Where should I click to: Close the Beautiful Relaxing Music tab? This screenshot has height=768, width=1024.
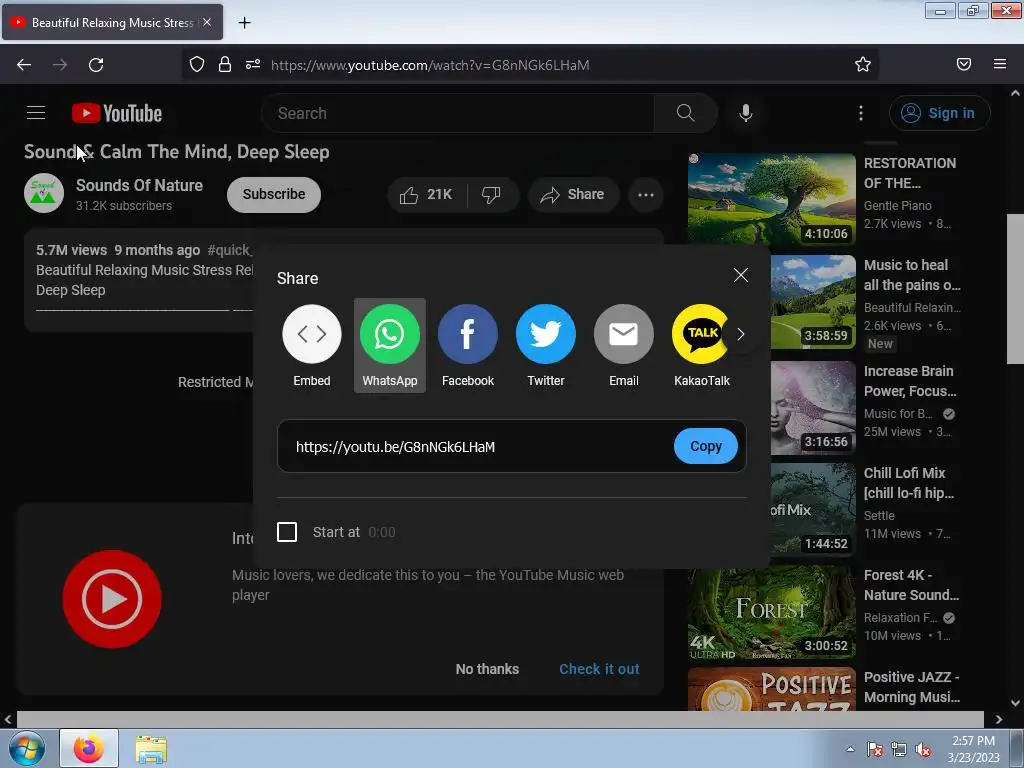pos(207,22)
